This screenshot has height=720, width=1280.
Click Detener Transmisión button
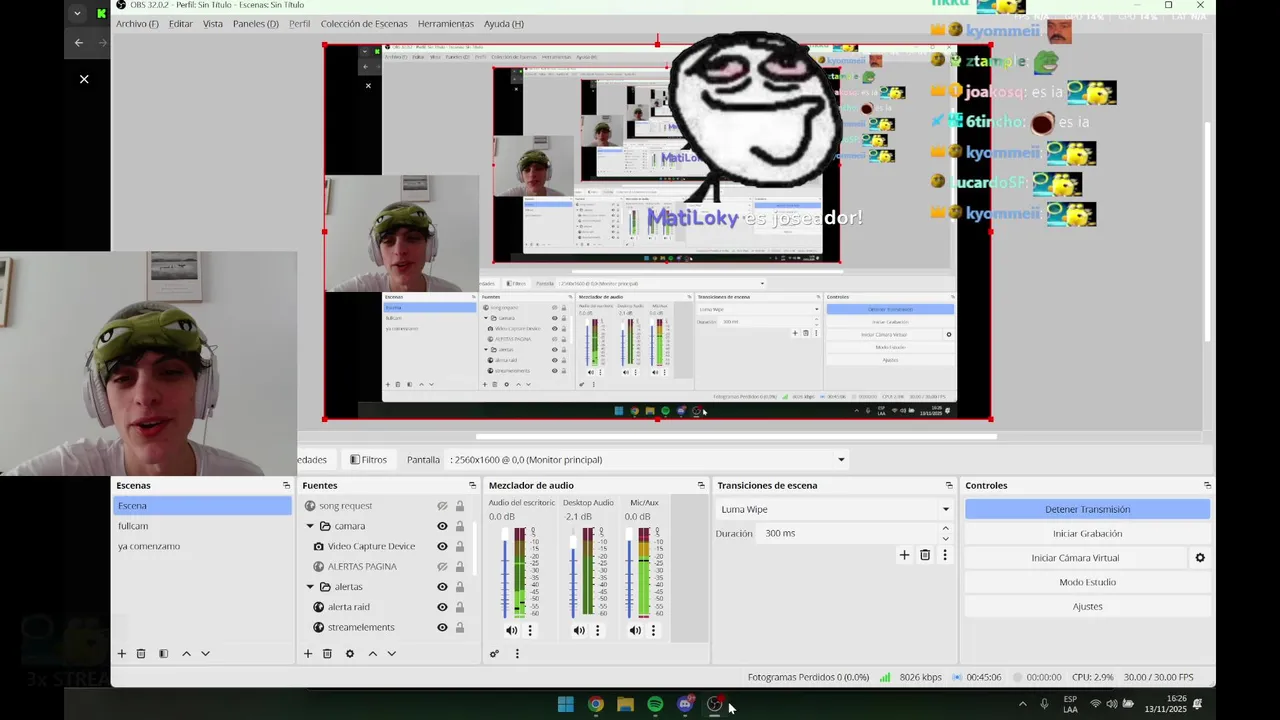coord(1087,509)
